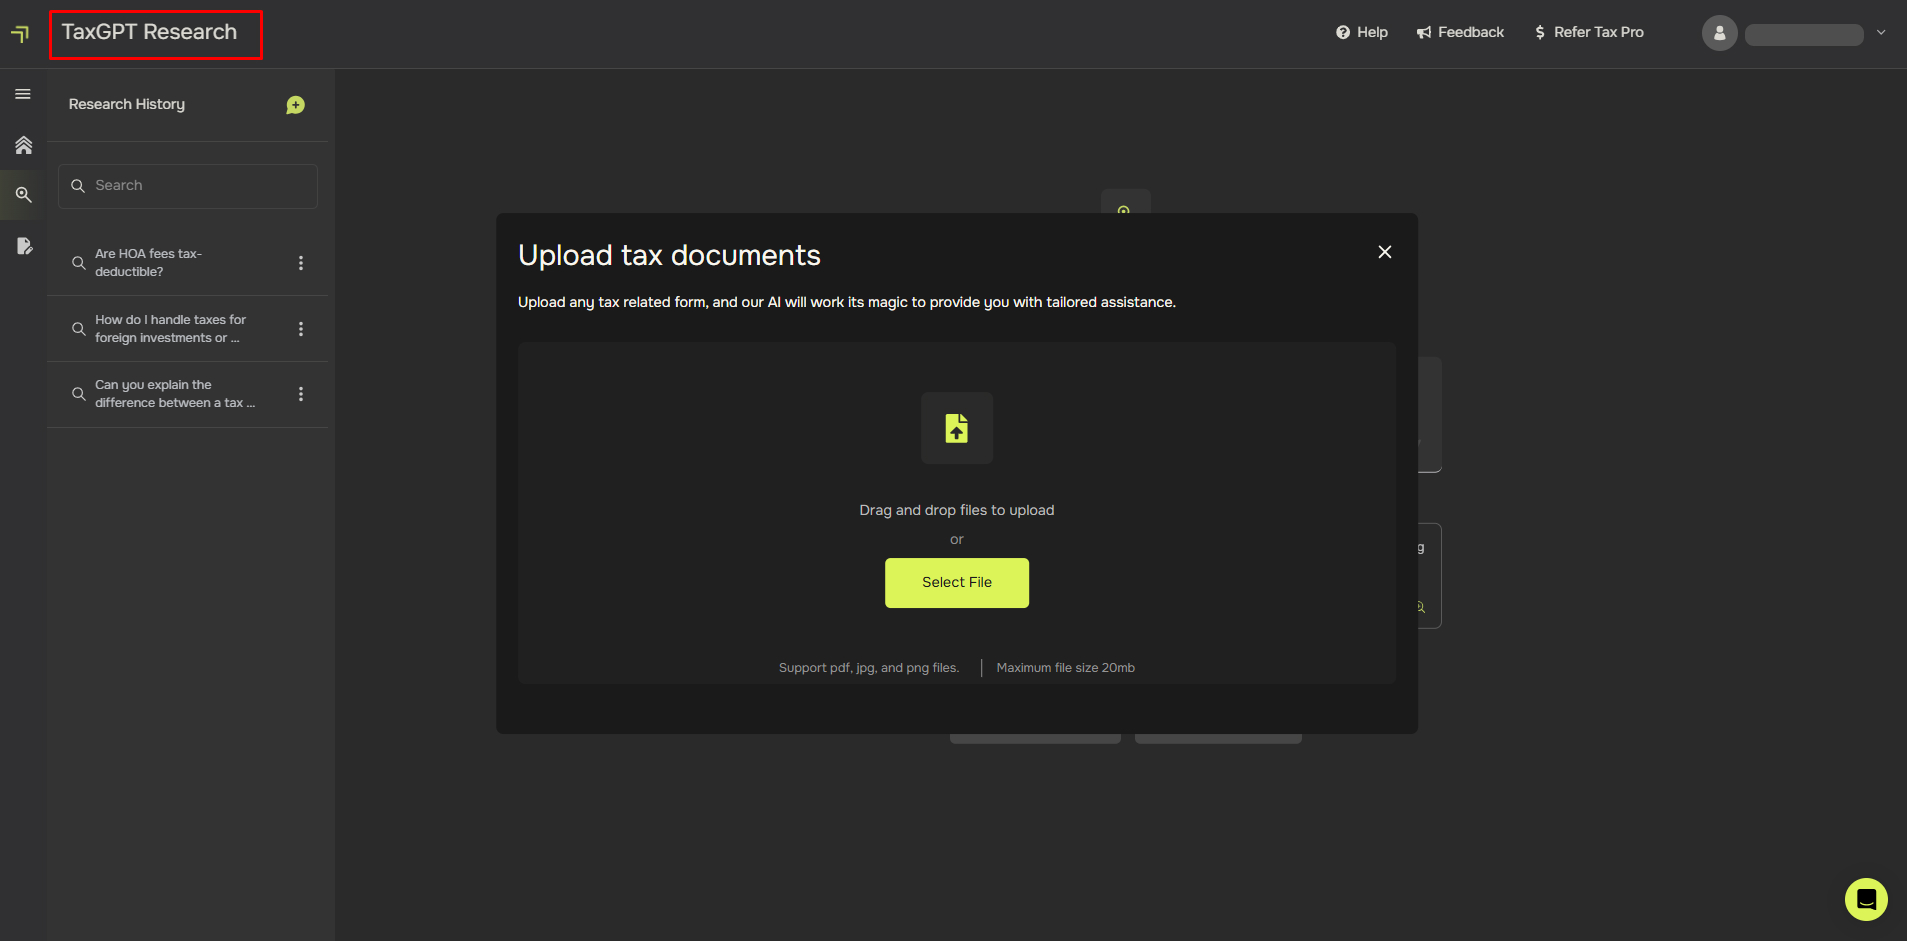
Task: Open options for foreign investments query
Action: click(x=301, y=329)
